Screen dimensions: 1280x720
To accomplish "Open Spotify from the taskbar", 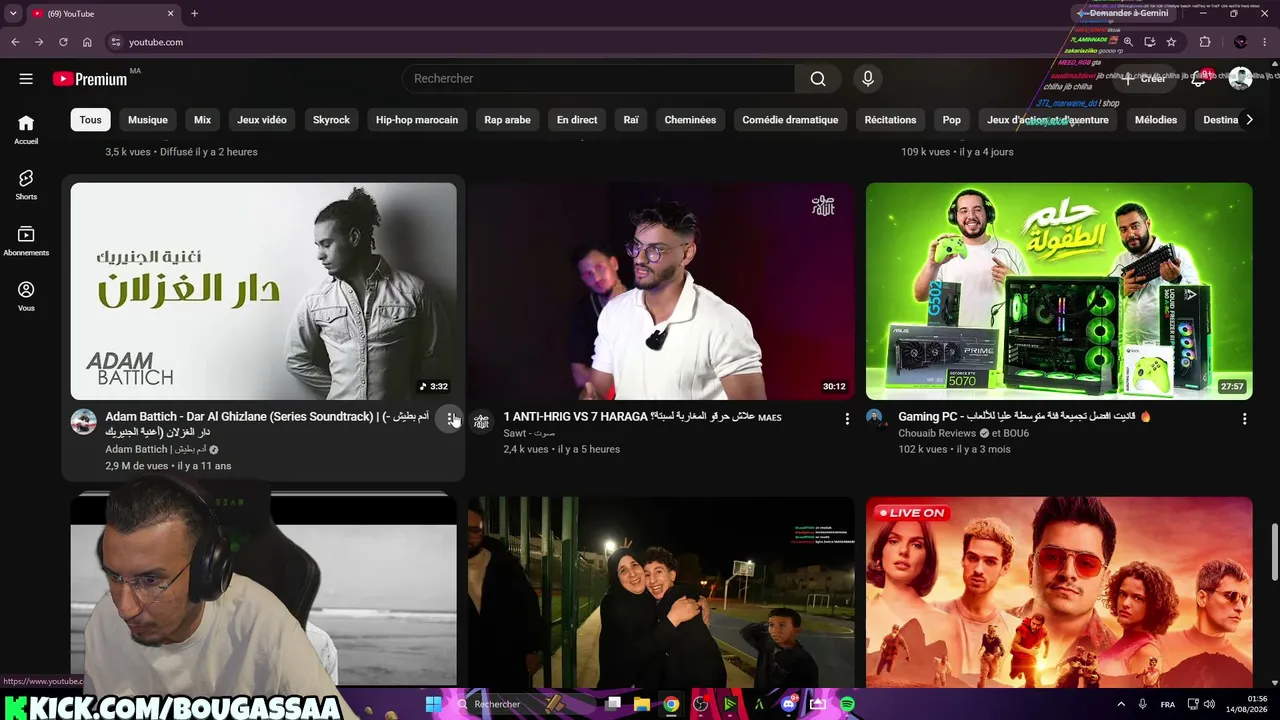I will coord(848,704).
